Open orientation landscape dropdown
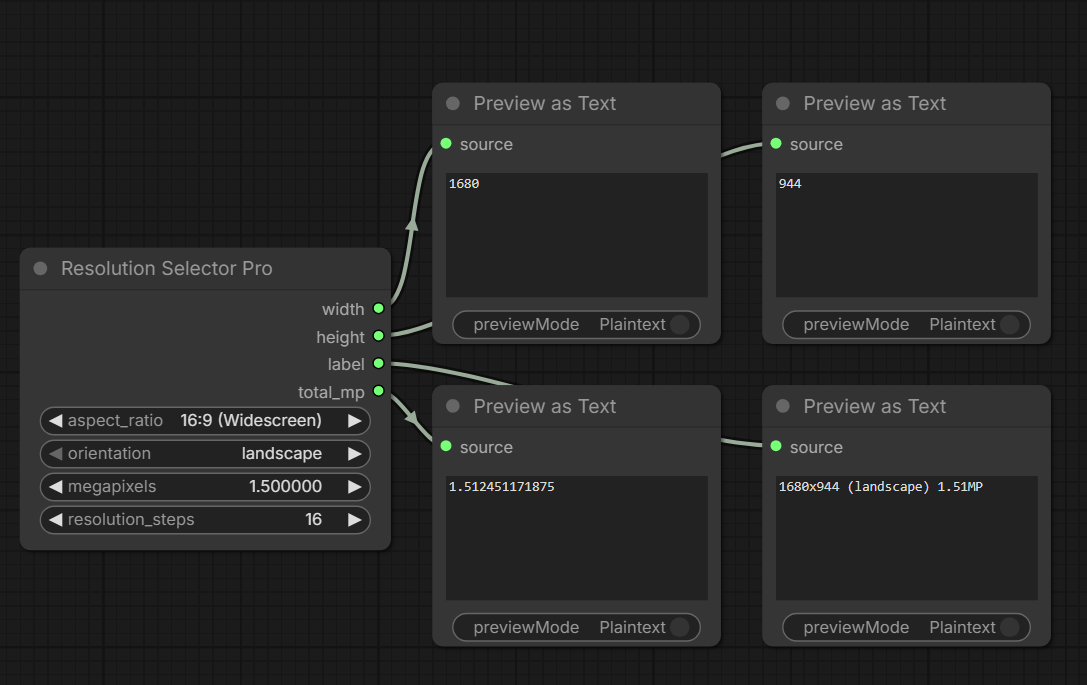 (205, 454)
